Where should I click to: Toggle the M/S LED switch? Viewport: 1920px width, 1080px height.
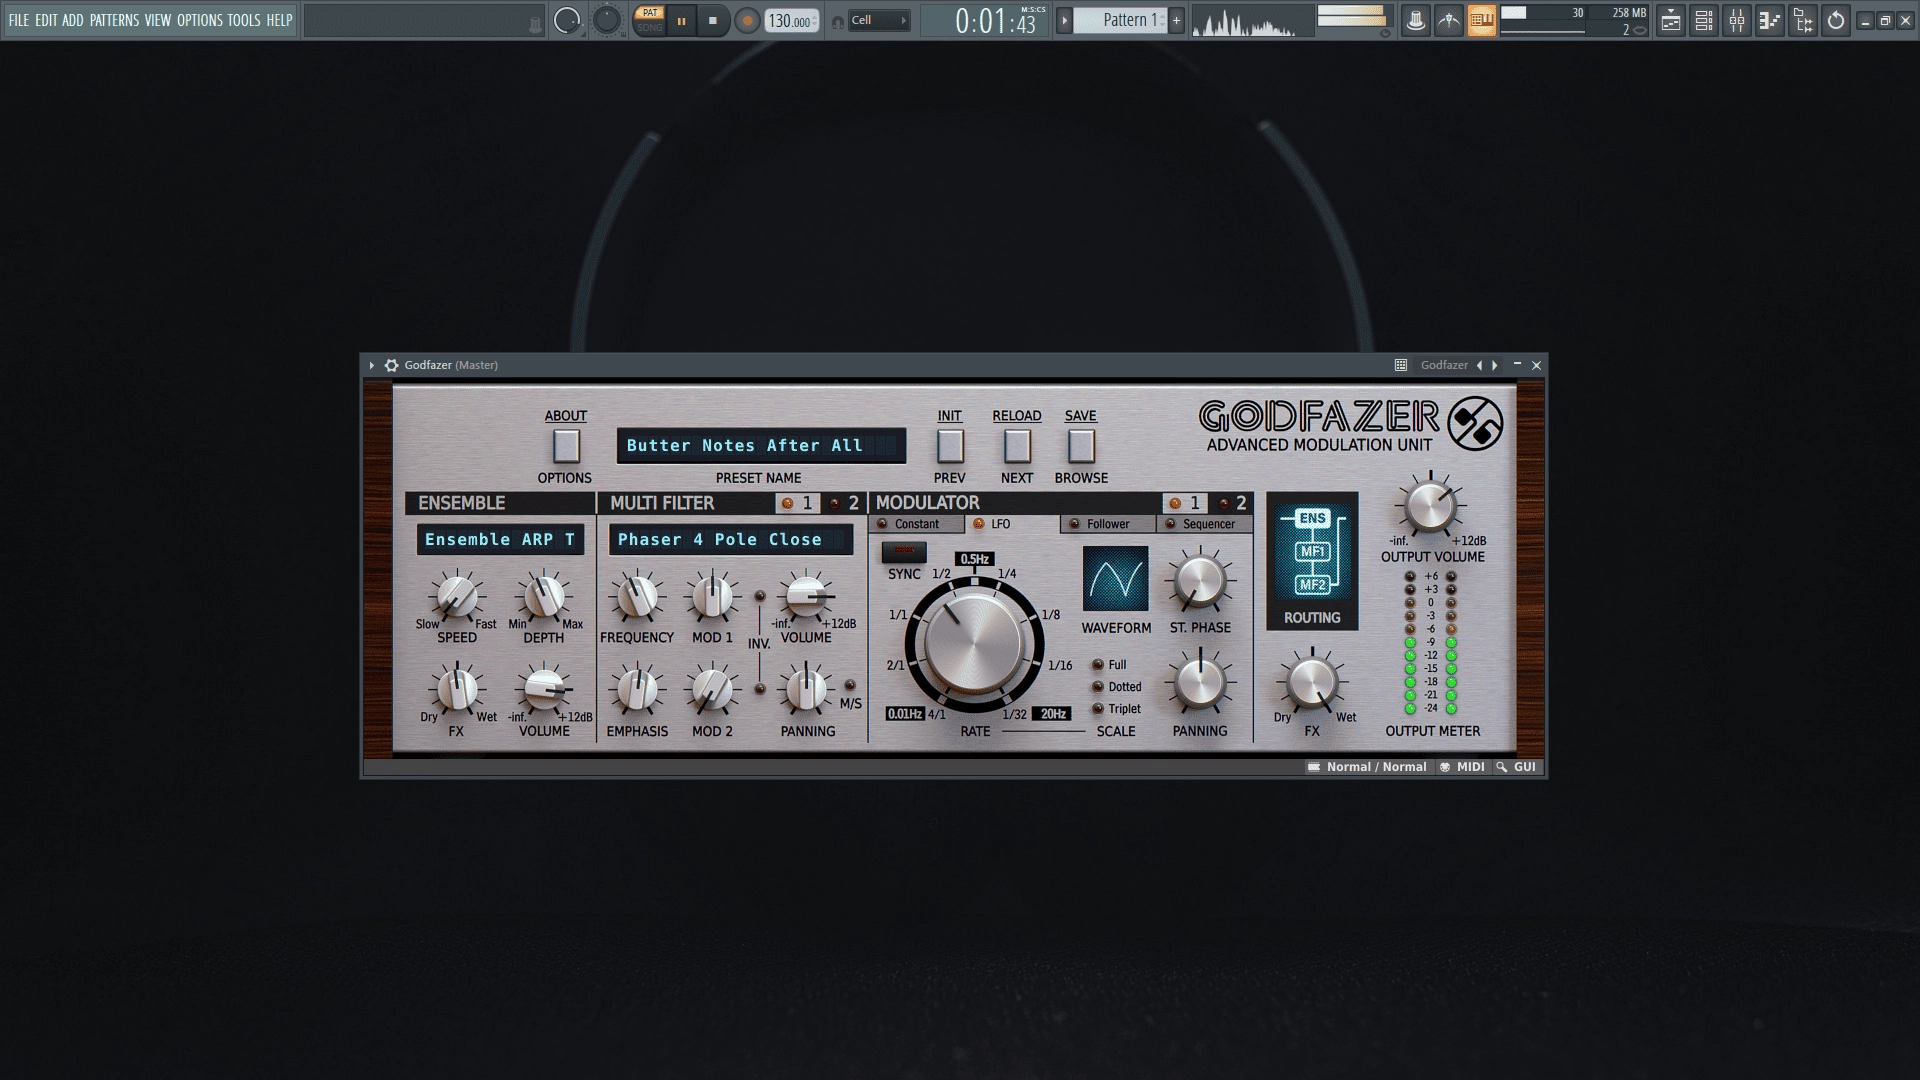(850, 685)
